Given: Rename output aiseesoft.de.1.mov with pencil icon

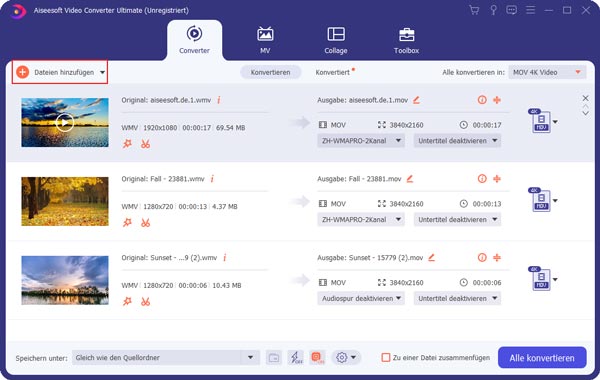Looking at the screenshot, I should tap(416, 100).
